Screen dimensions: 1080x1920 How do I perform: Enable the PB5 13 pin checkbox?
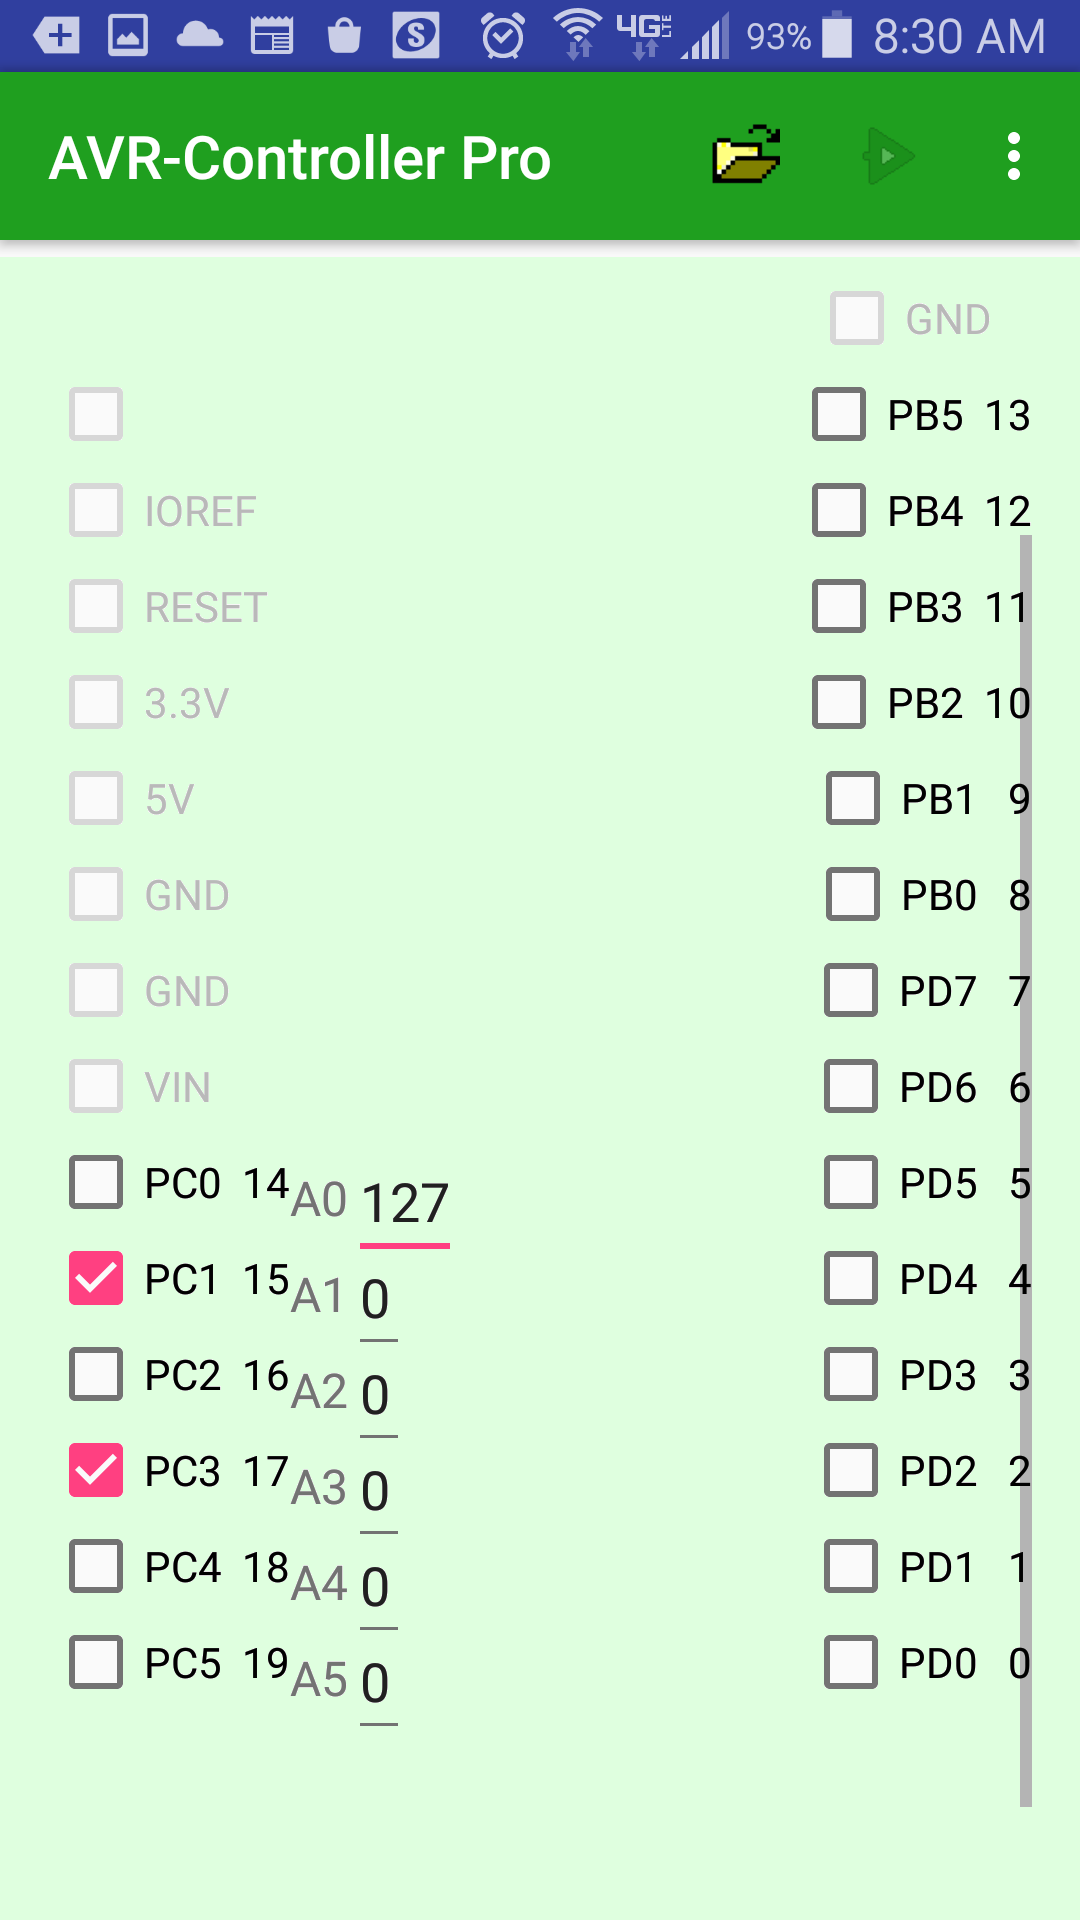[x=839, y=414]
